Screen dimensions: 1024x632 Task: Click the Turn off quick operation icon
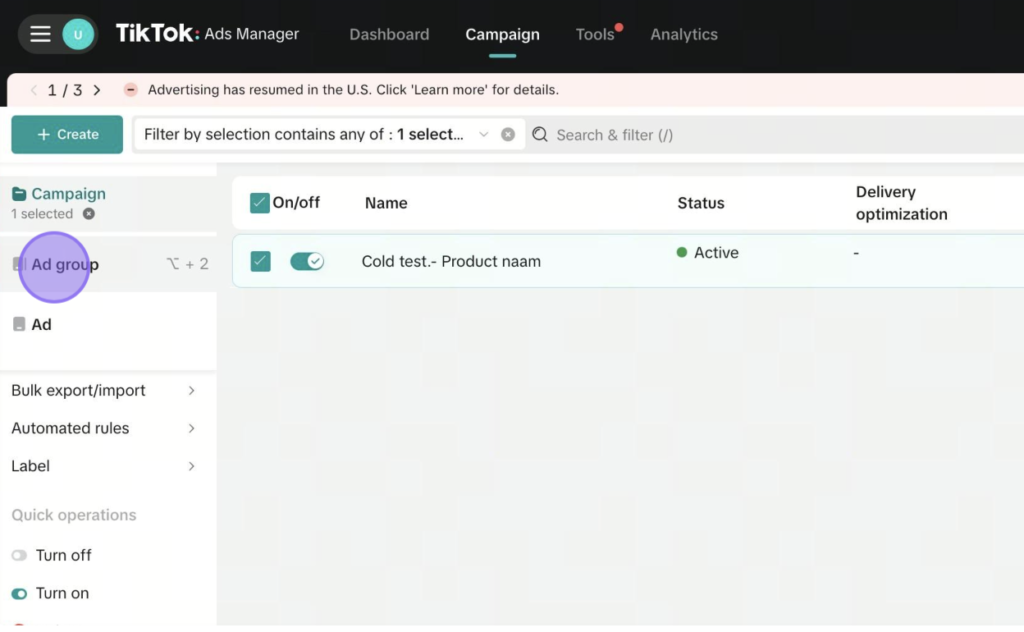pos(19,556)
